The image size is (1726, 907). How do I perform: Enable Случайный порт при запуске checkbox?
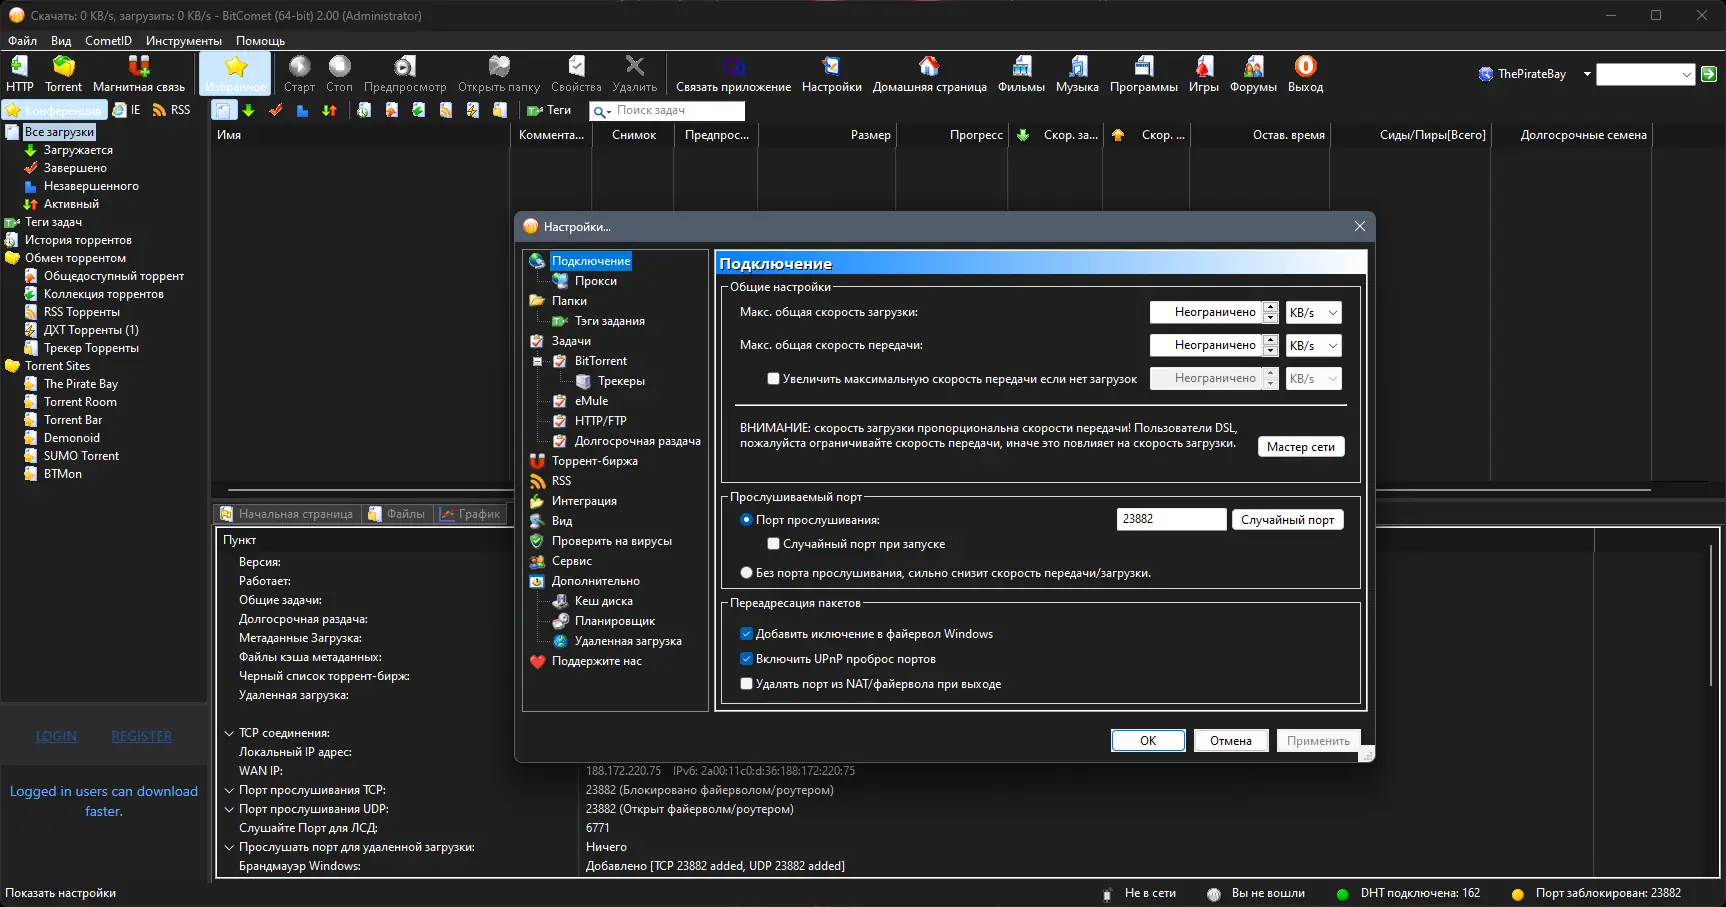[773, 544]
